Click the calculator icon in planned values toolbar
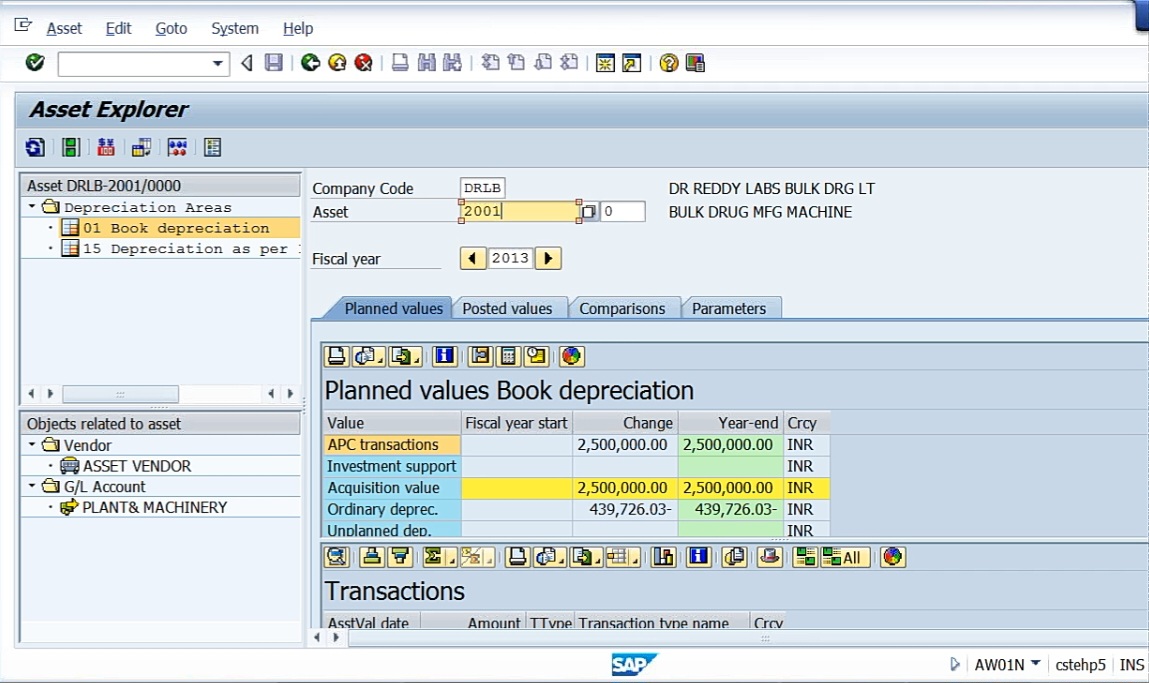The width and height of the screenshot is (1149, 683). [x=508, y=356]
